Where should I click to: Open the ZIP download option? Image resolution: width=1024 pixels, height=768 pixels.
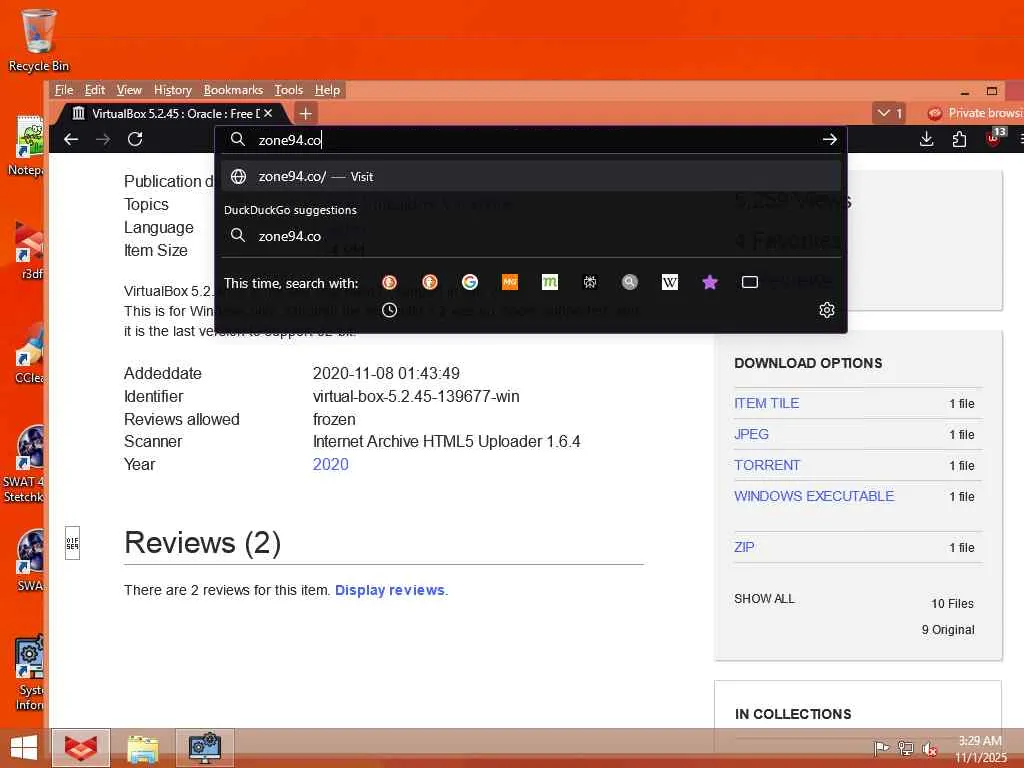point(744,547)
